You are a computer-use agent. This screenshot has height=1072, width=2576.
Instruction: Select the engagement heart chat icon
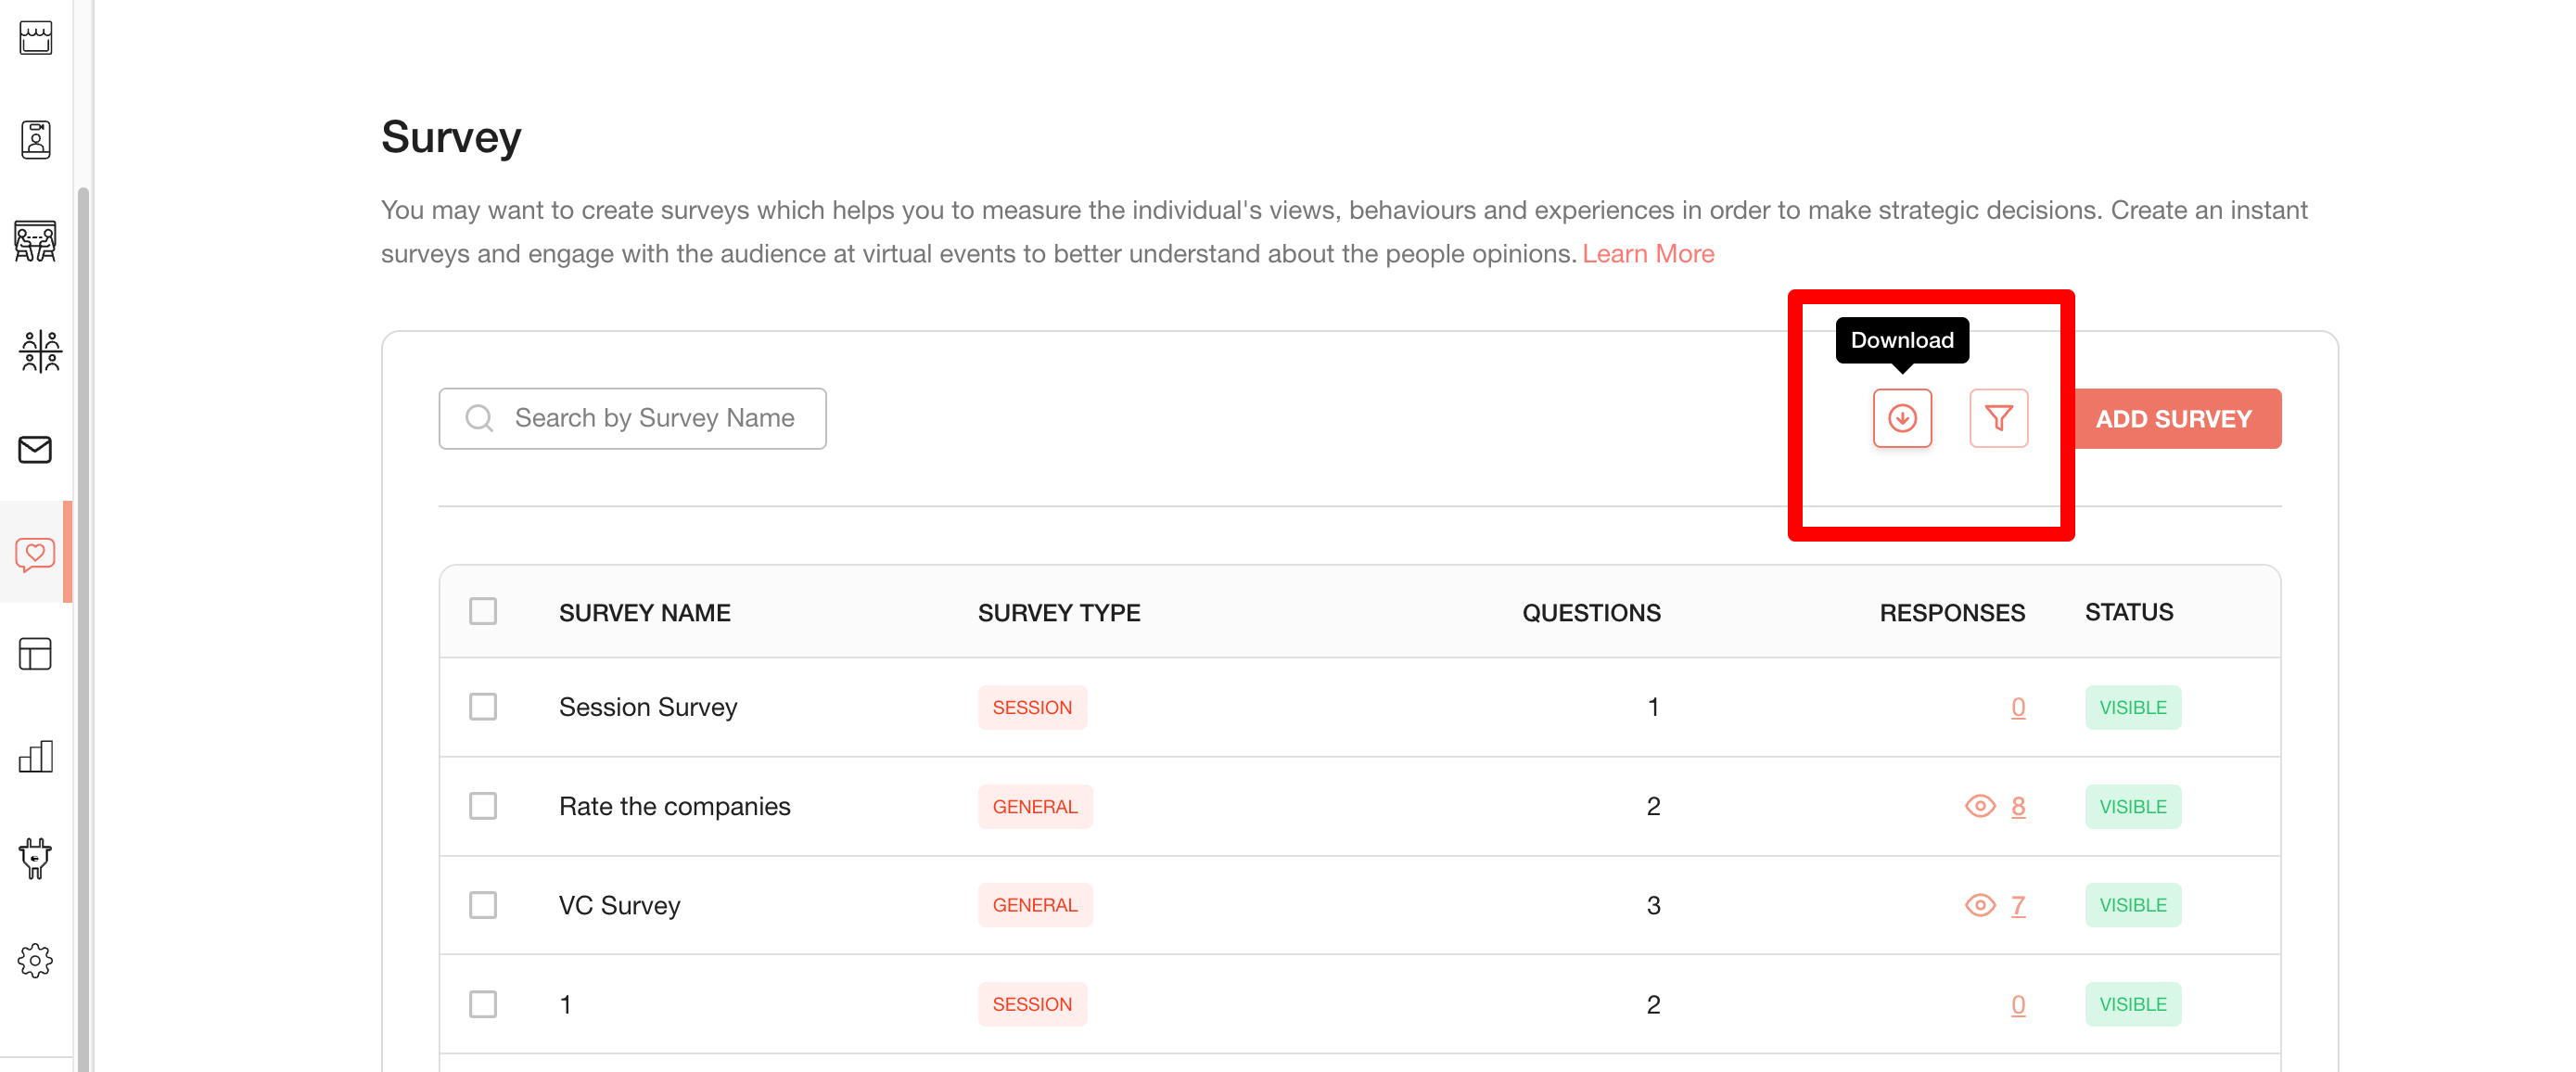pos(36,553)
